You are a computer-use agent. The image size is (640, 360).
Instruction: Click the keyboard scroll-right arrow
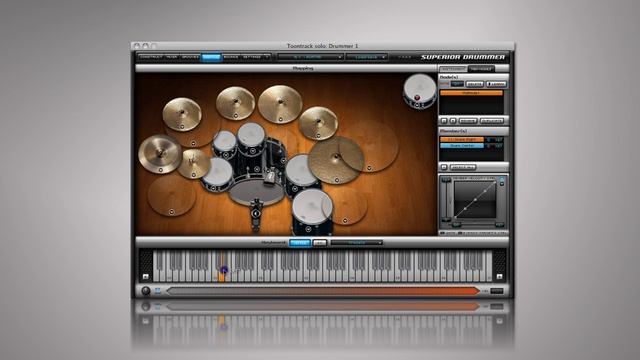499,277
